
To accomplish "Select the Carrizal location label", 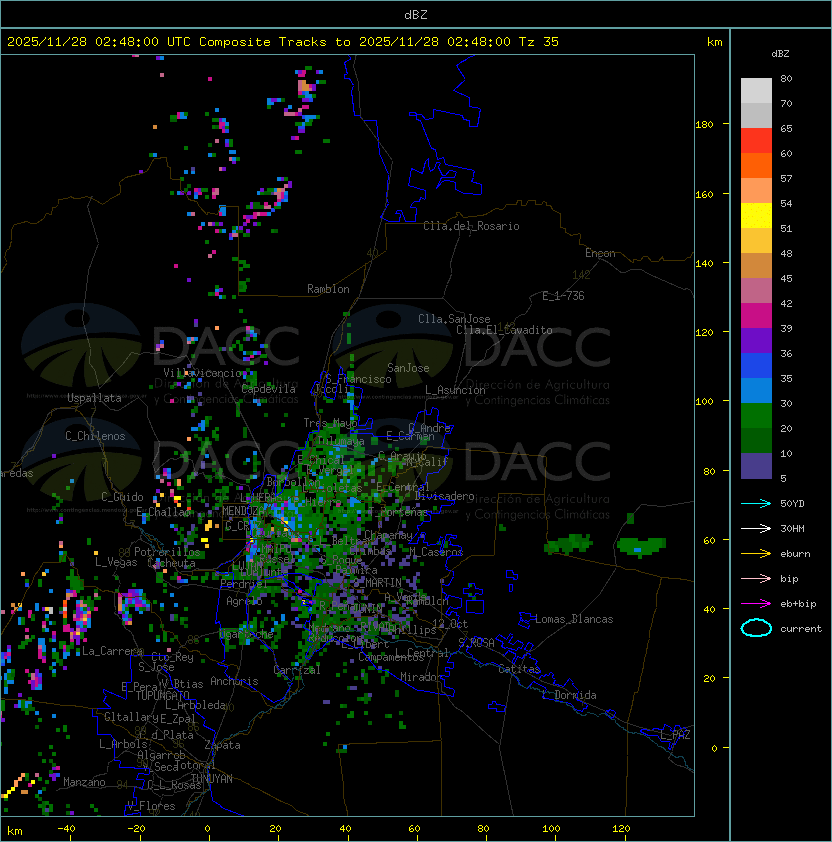I will click(297, 670).
